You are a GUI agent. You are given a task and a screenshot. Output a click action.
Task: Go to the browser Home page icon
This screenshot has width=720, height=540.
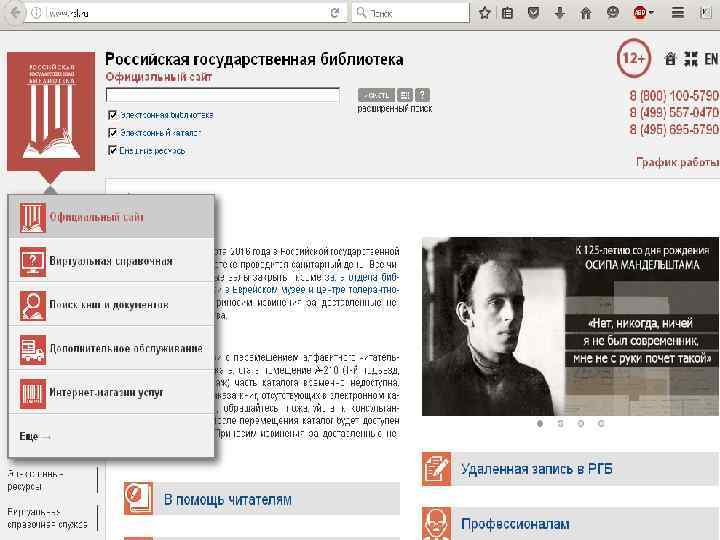tap(586, 13)
